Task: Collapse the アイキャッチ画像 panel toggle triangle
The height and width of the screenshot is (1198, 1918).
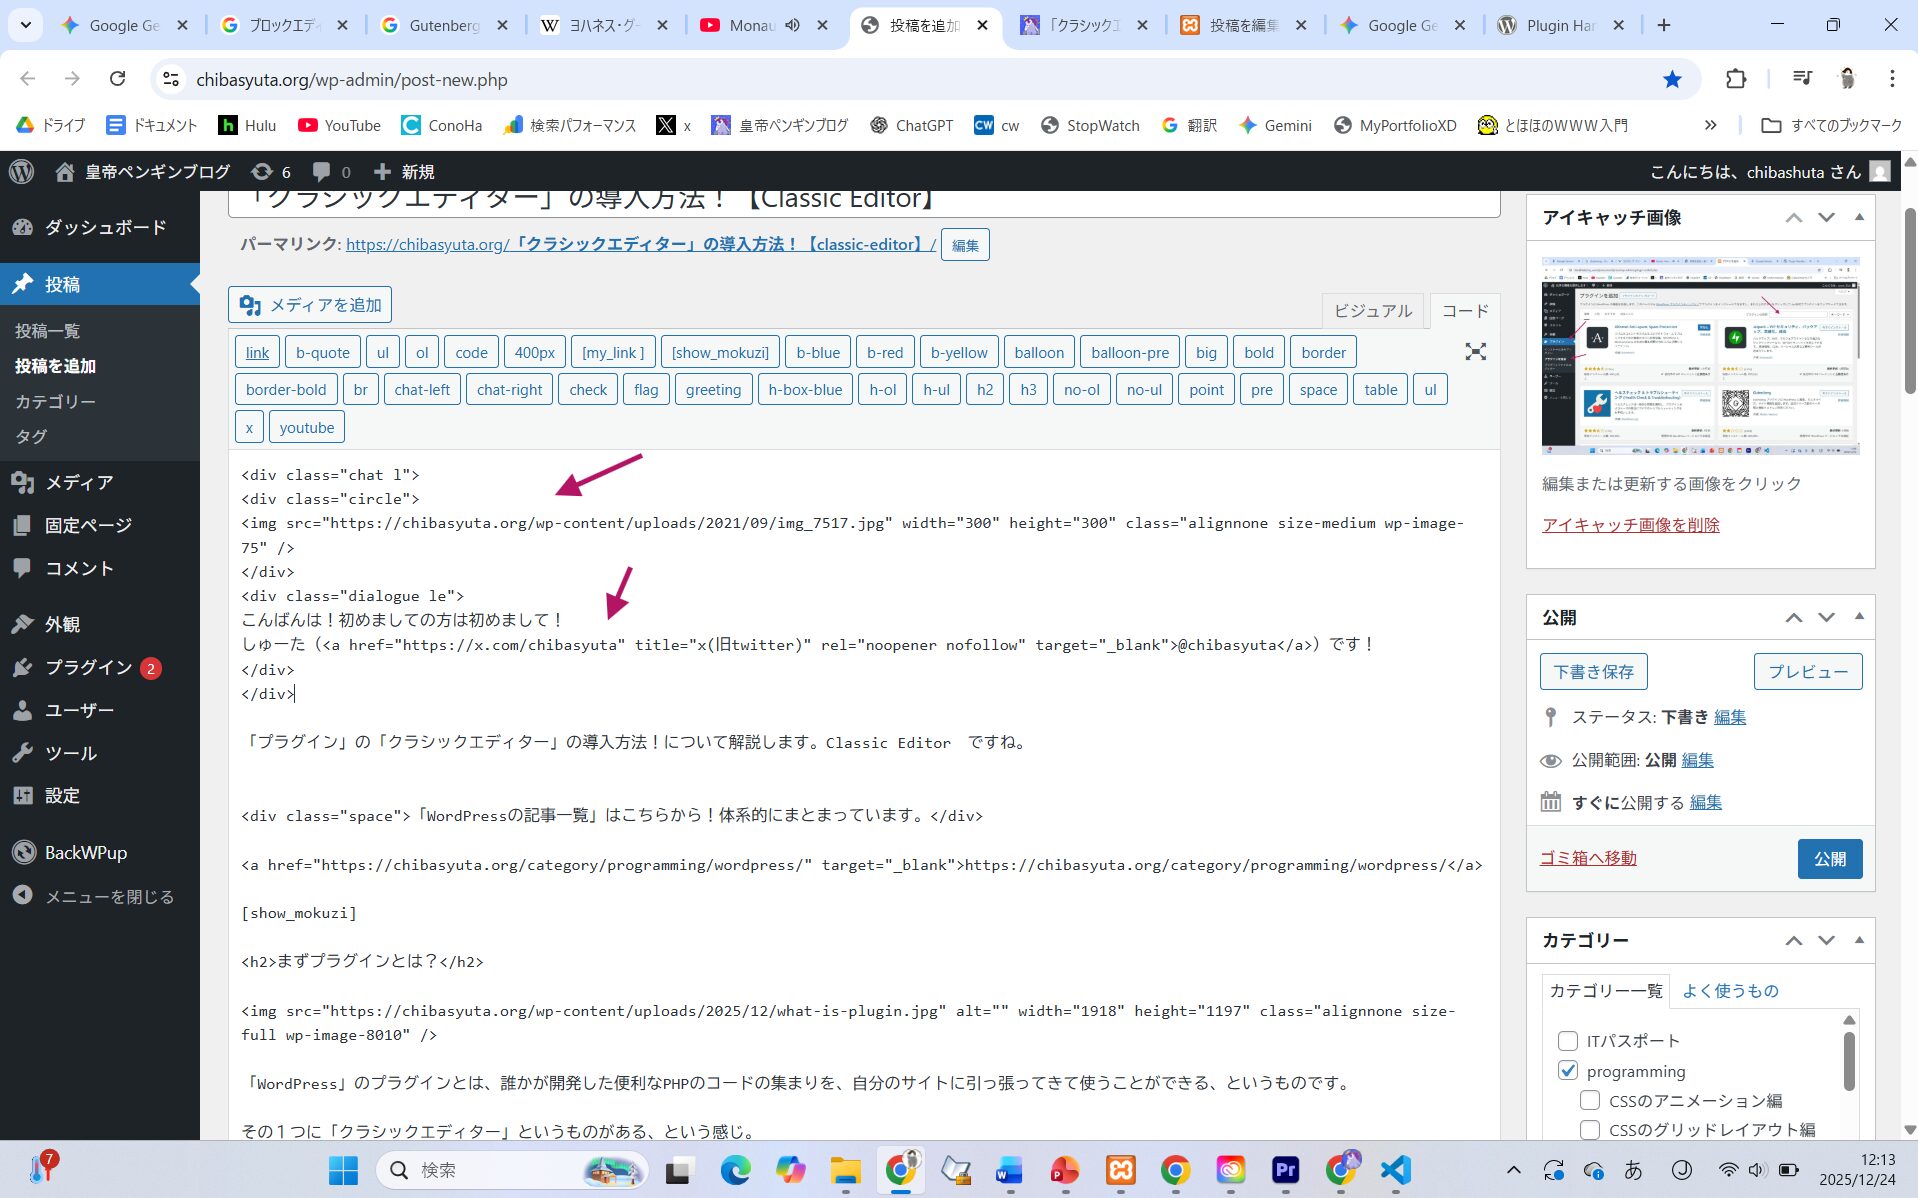Action: 1859,217
